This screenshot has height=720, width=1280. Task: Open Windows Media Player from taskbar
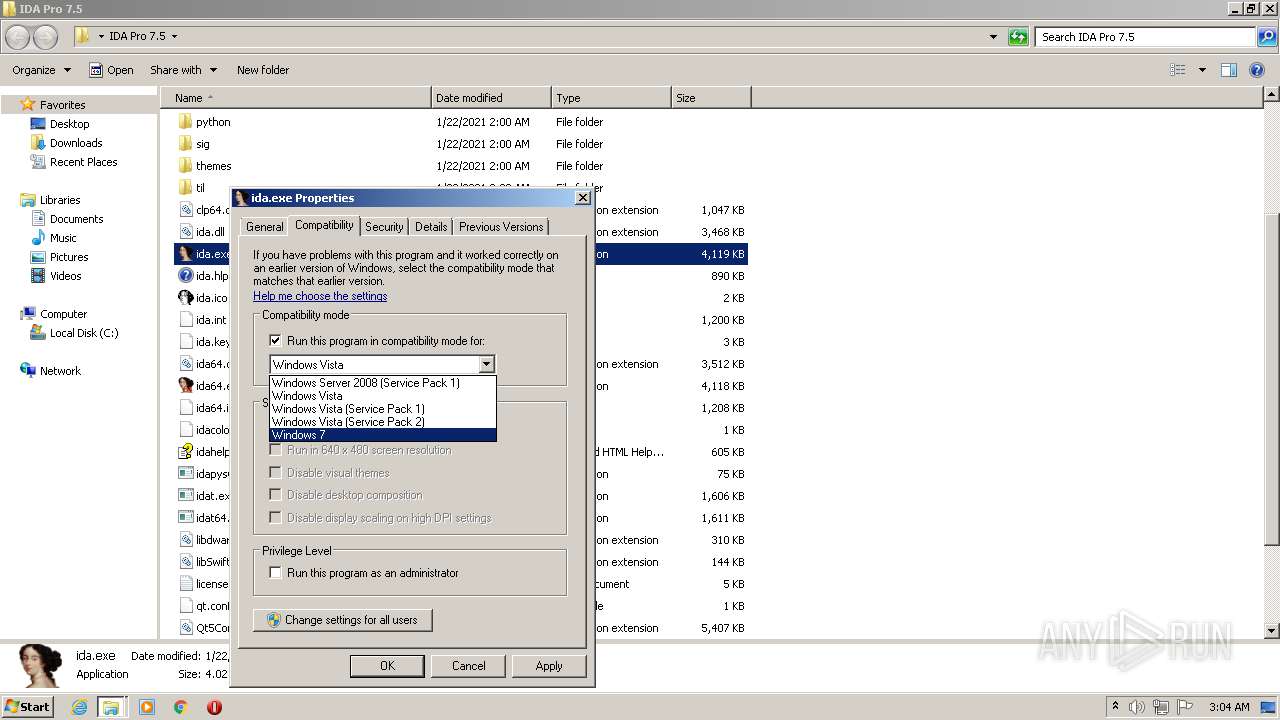[147, 707]
